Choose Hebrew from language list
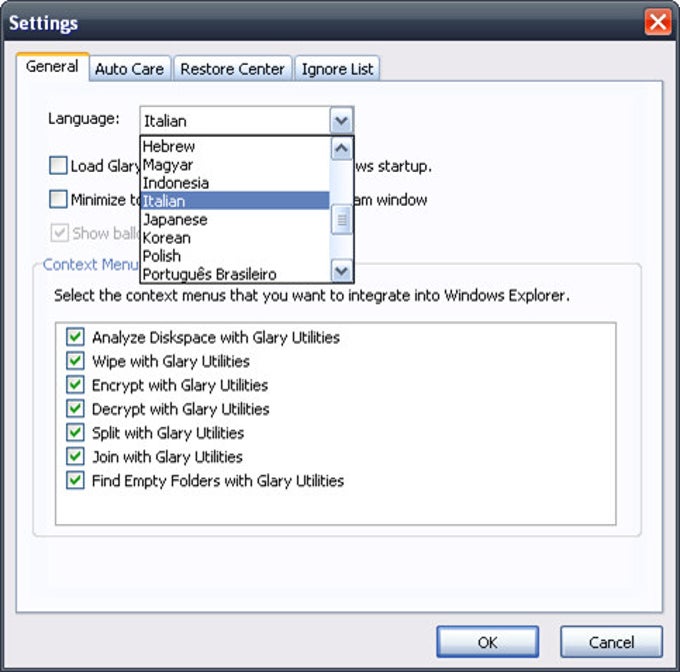This screenshot has height=672, width=680. tap(235, 147)
